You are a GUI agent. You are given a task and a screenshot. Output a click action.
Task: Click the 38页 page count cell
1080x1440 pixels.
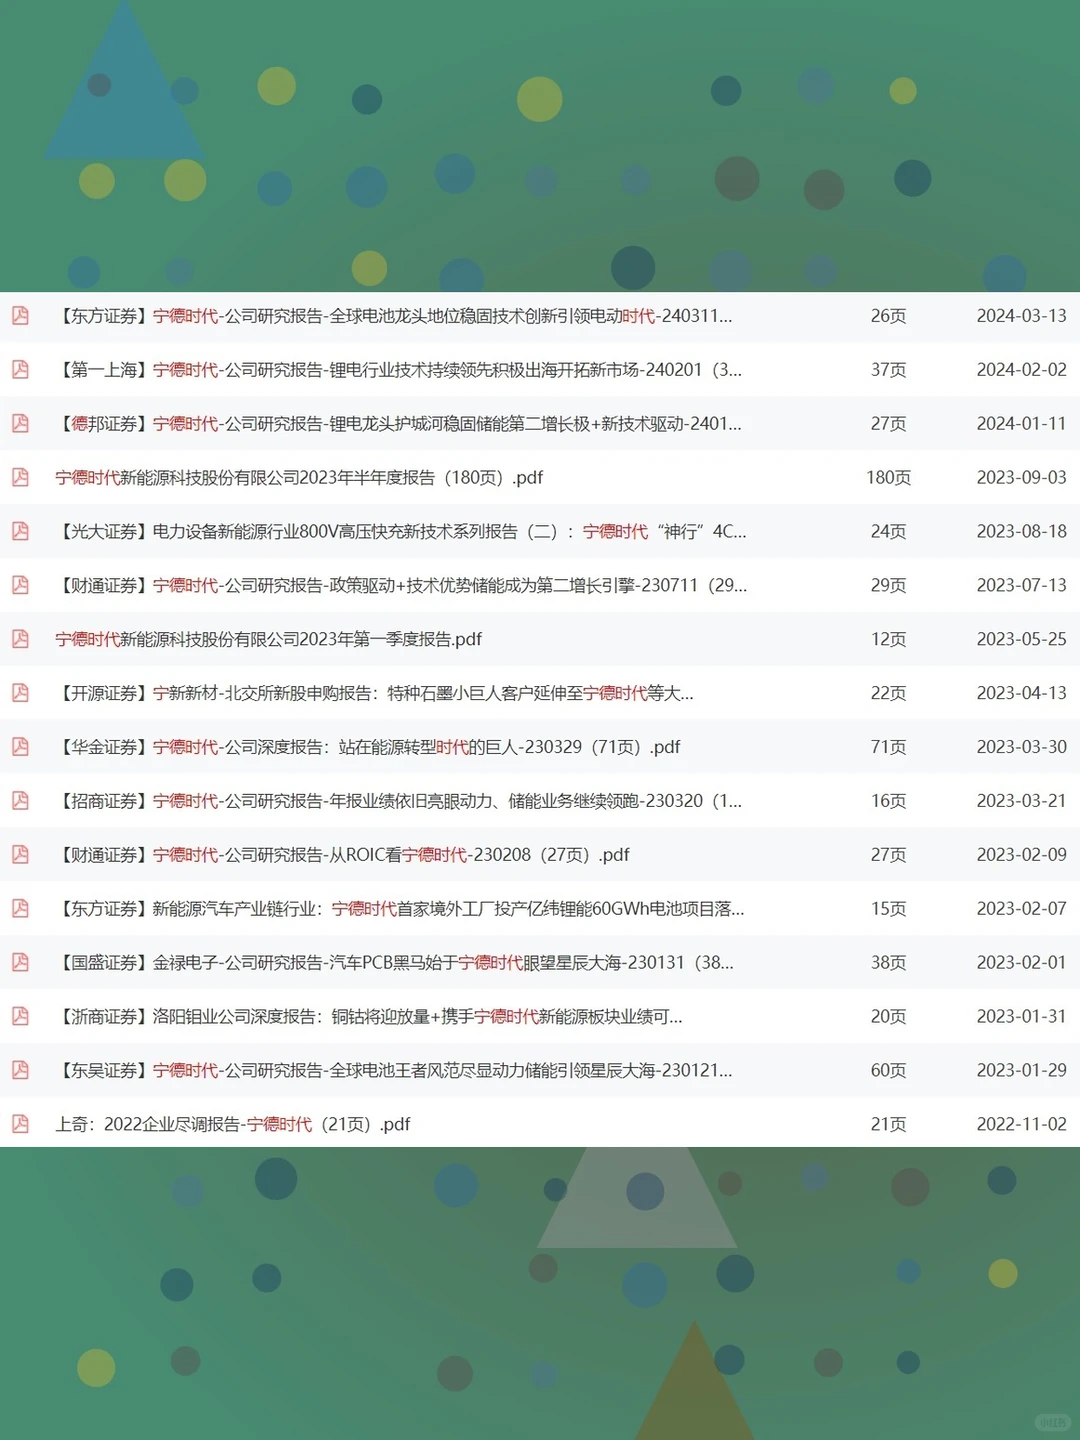(889, 963)
